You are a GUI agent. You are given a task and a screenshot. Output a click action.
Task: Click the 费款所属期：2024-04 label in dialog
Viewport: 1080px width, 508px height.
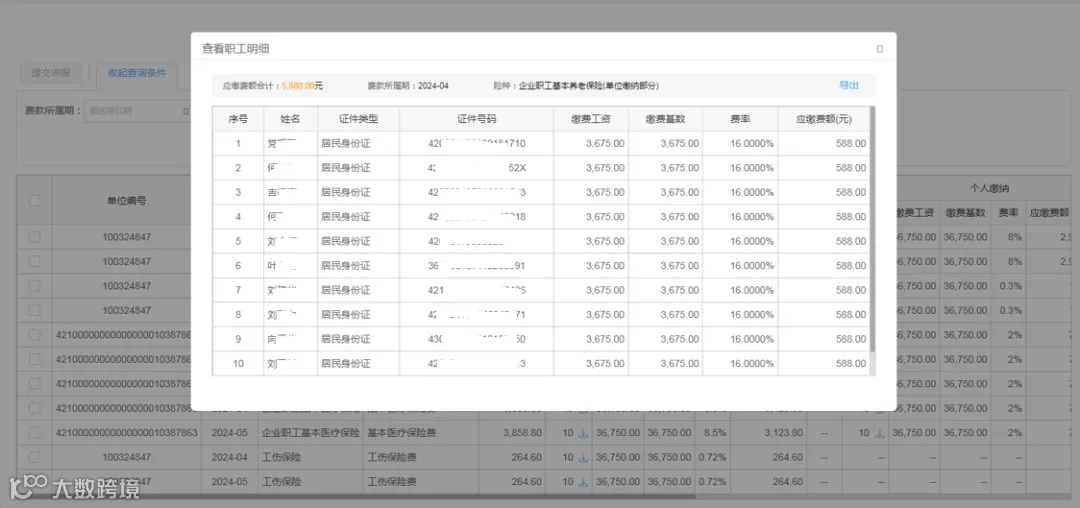(408, 86)
